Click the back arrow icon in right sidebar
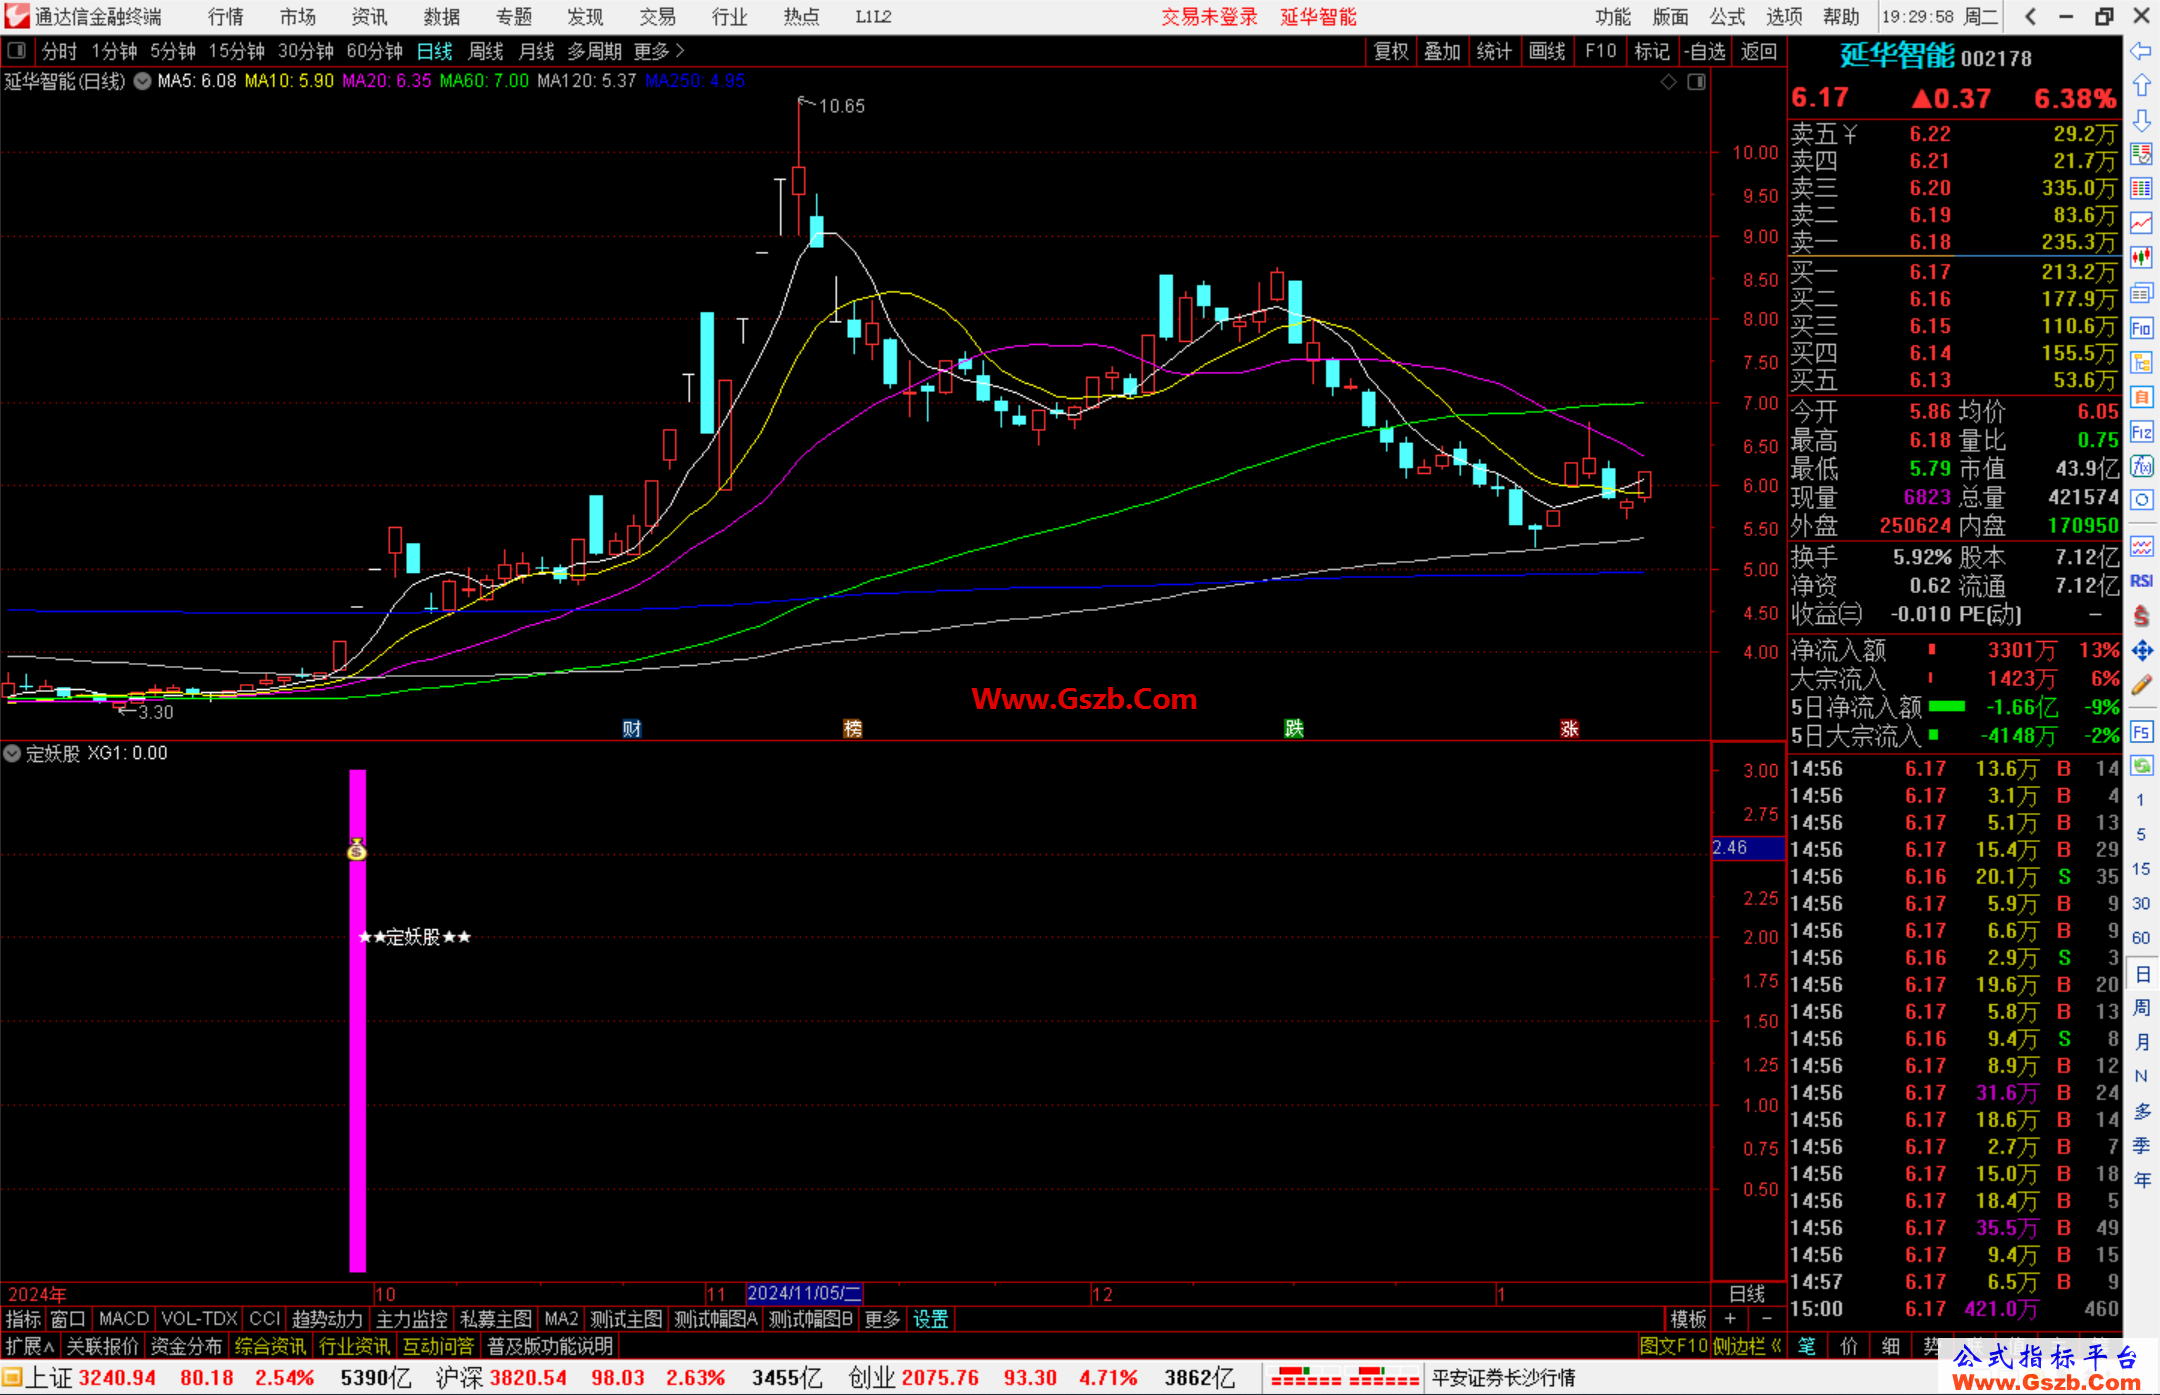Screen dimensions: 2160x1395 pos(2141,51)
